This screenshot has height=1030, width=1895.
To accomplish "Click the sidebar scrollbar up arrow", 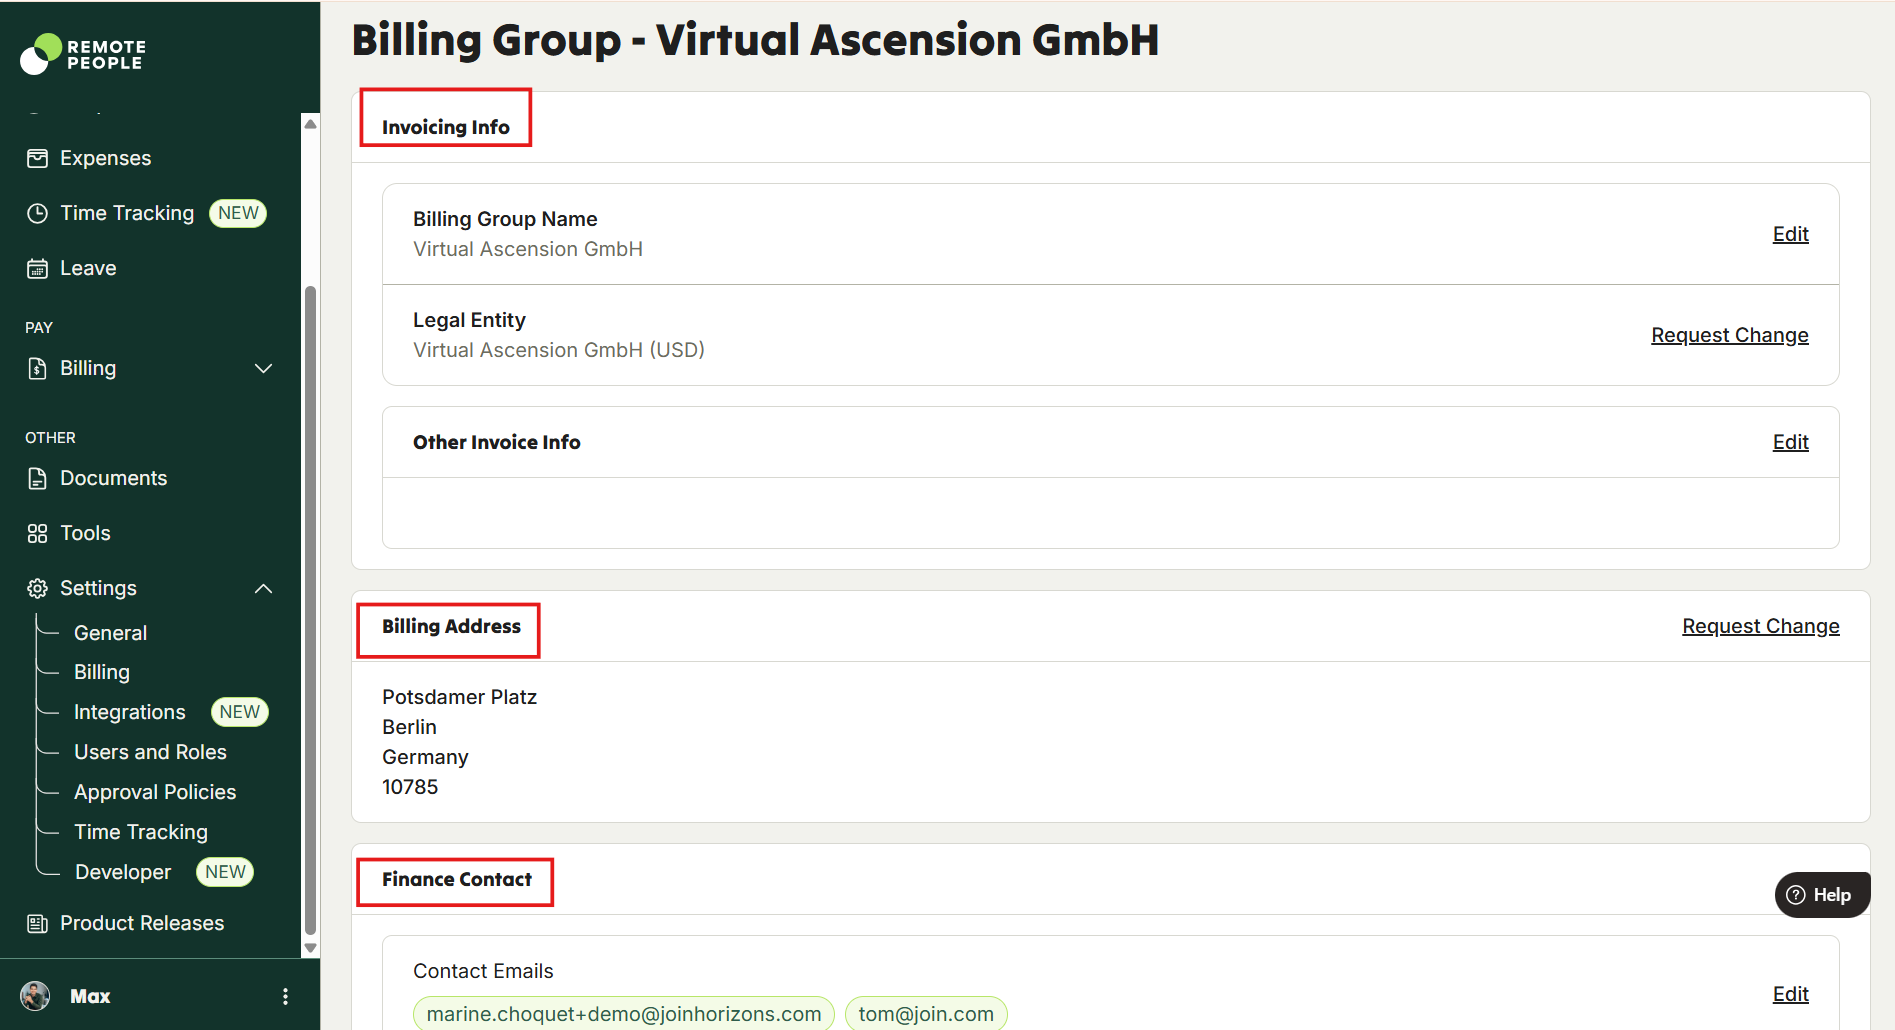I will (x=310, y=124).
